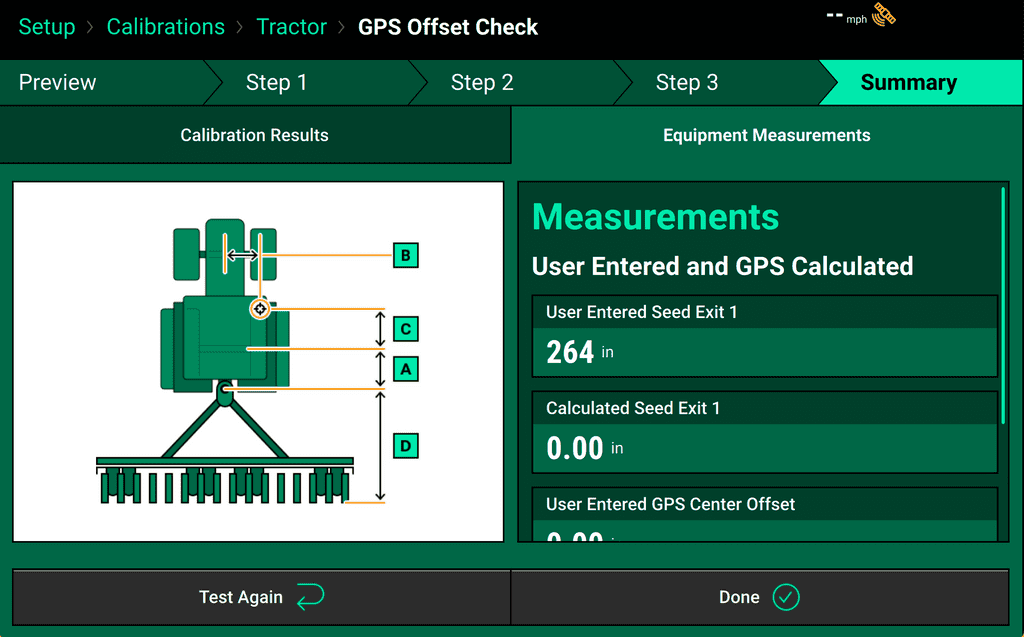Select the A measurement label in diagram
The width and height of the screenshot is (1024, 637).
click(405, 369)
